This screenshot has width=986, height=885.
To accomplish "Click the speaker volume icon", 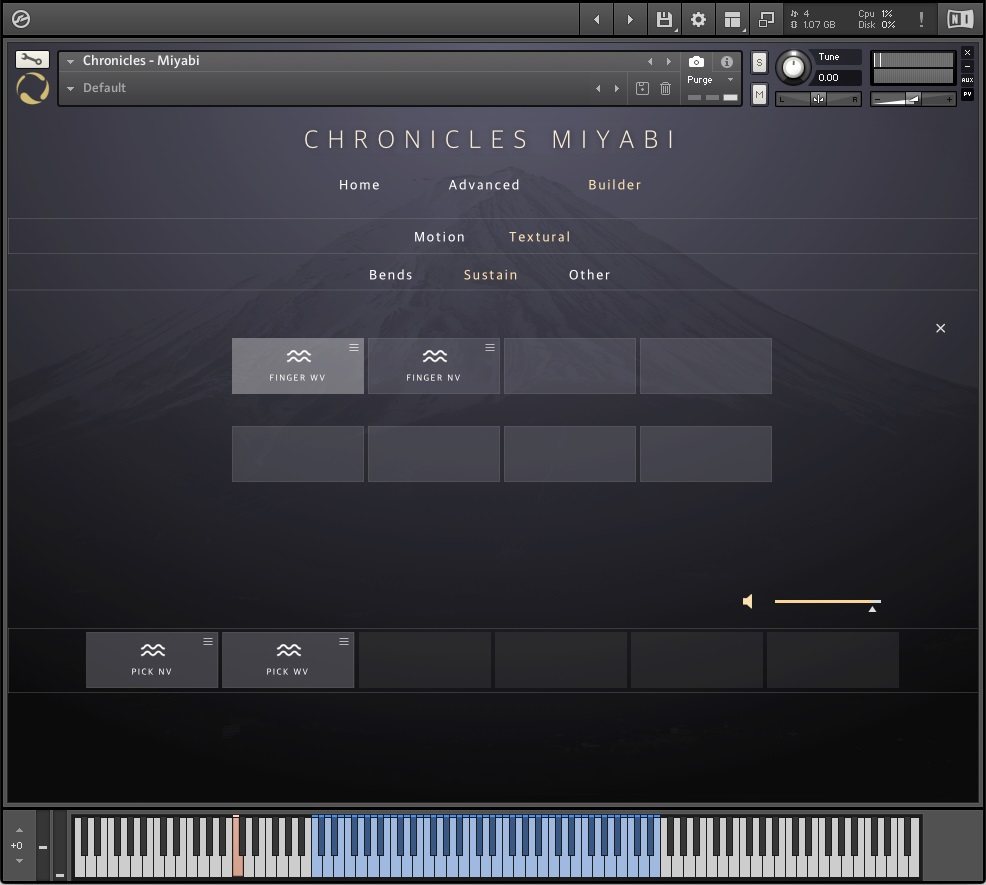I will click(x=748, y=601).
